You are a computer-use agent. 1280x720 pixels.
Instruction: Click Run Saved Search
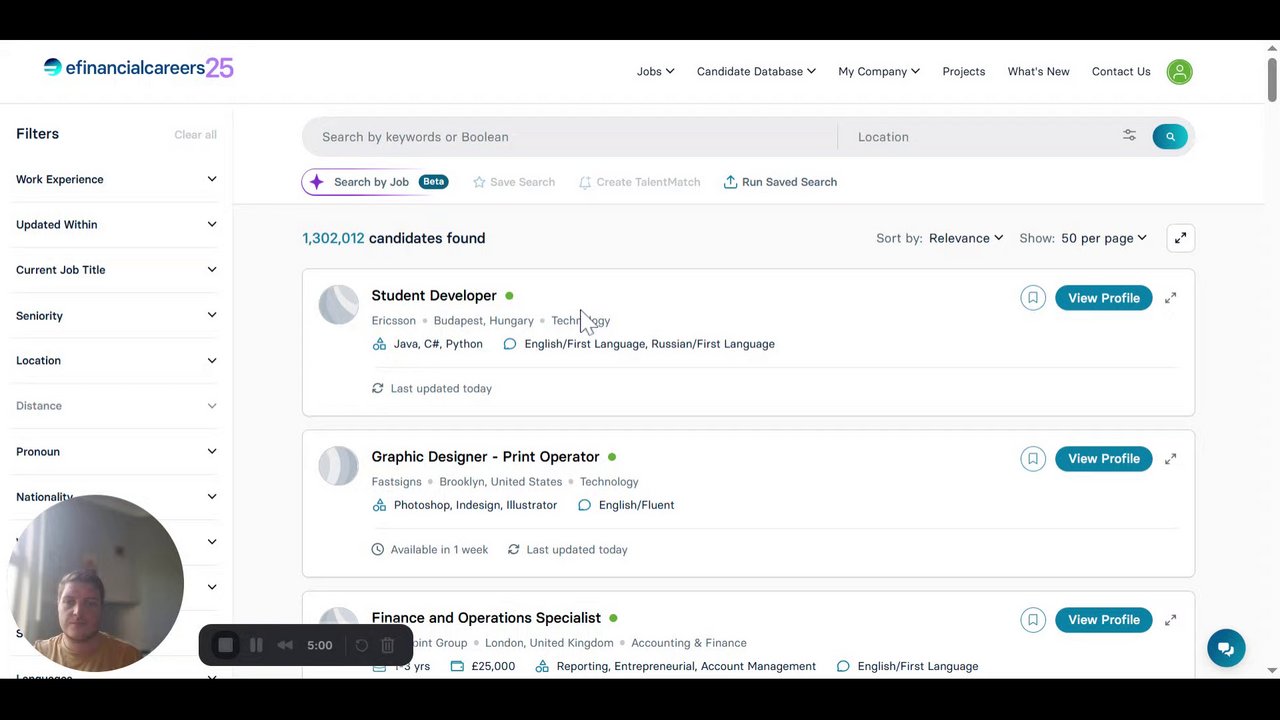coord(780,182)
